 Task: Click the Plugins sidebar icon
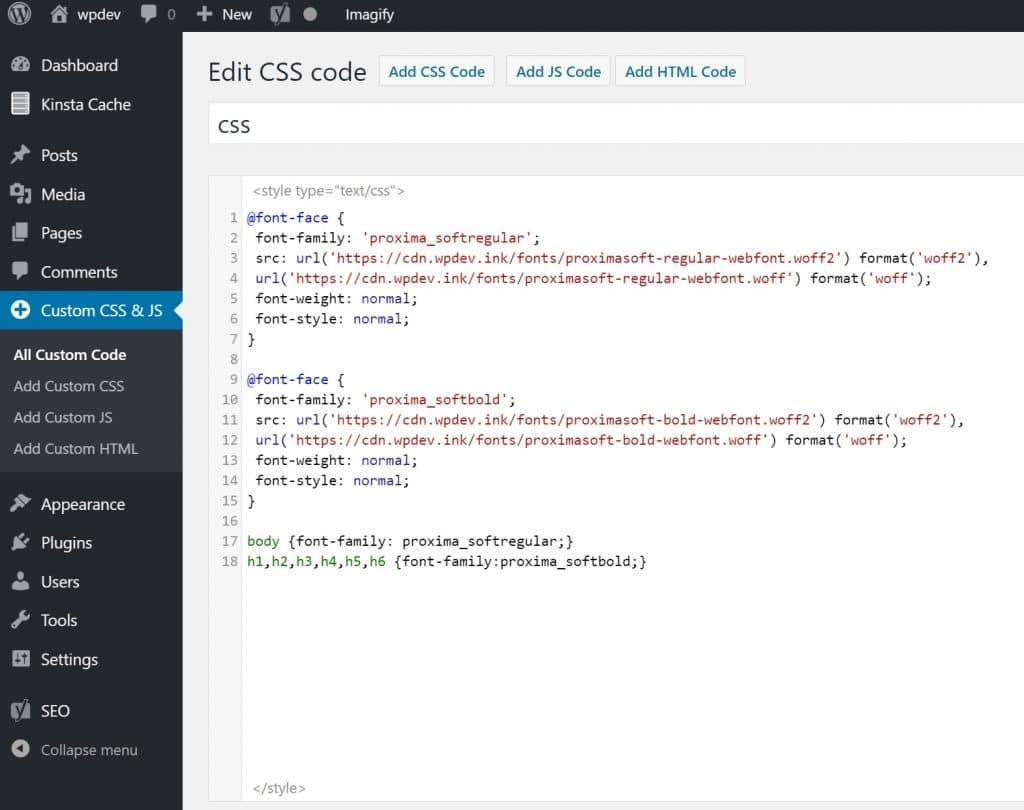(22, 542)
